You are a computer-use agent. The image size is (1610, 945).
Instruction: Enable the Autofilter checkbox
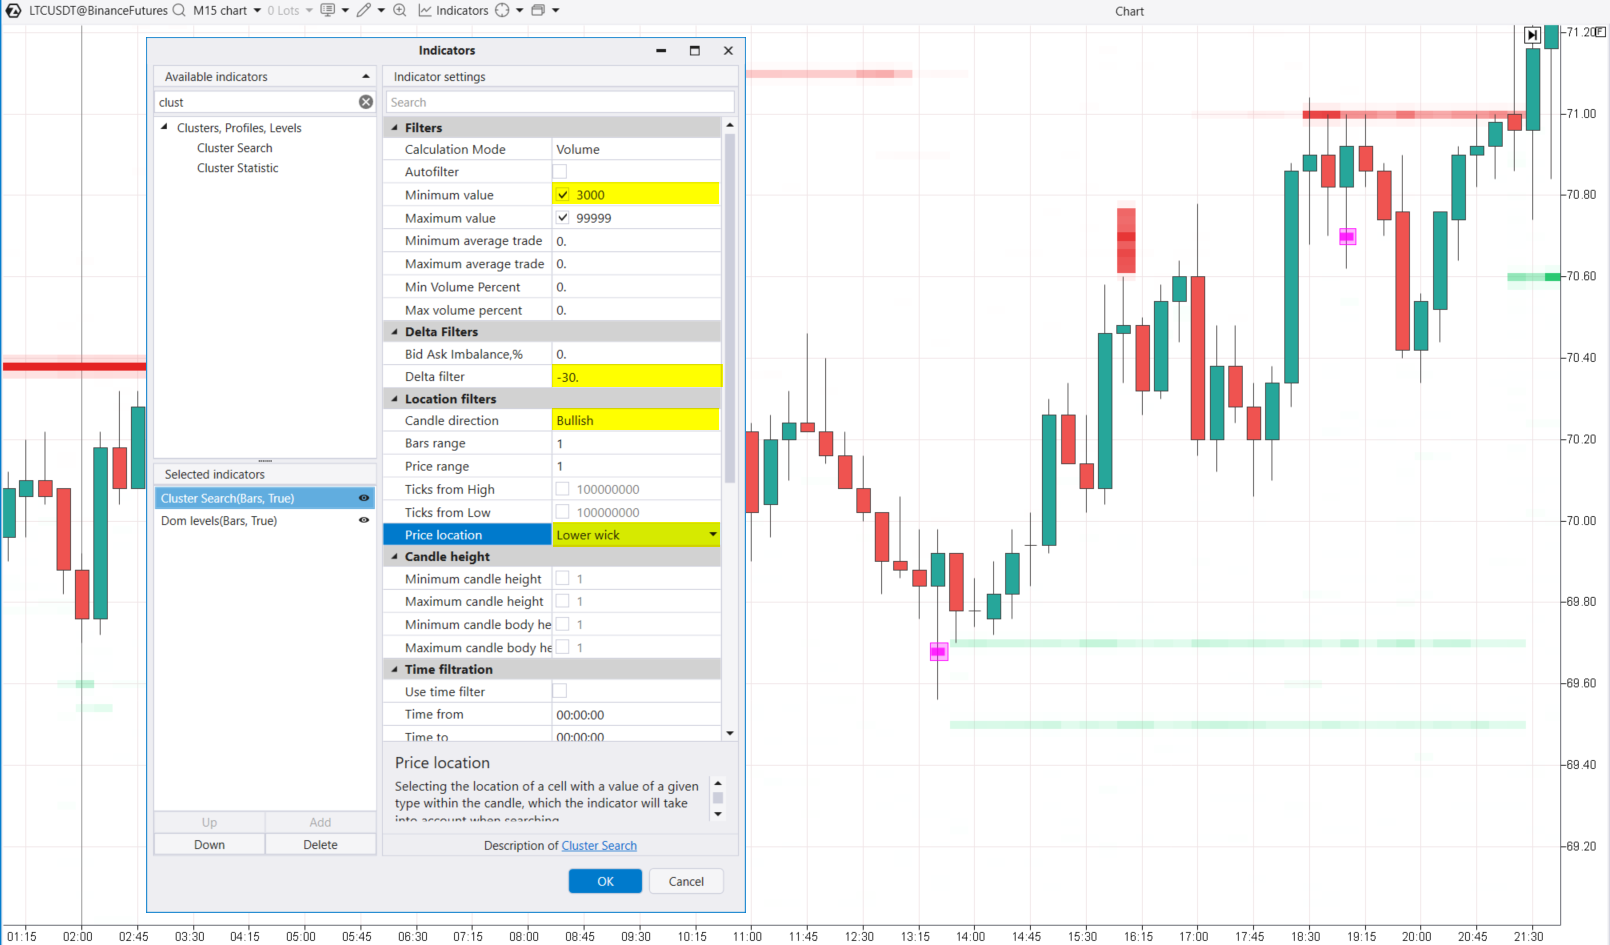point(560,171)
